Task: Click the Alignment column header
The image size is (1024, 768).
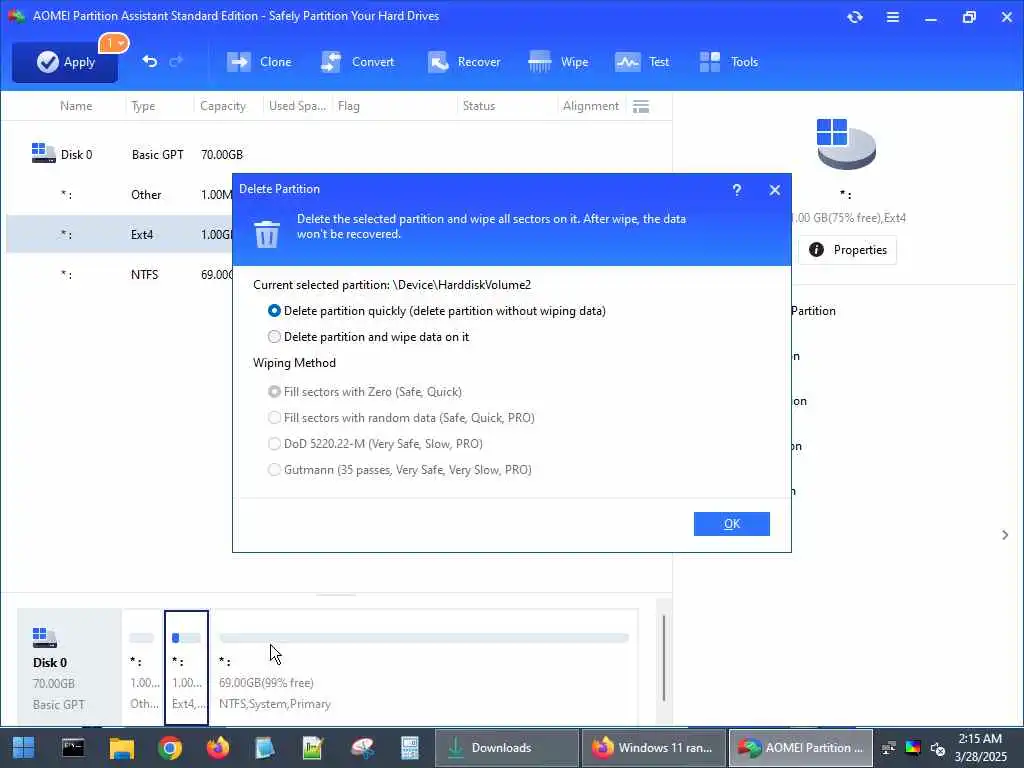Action: tap(590, 106)
